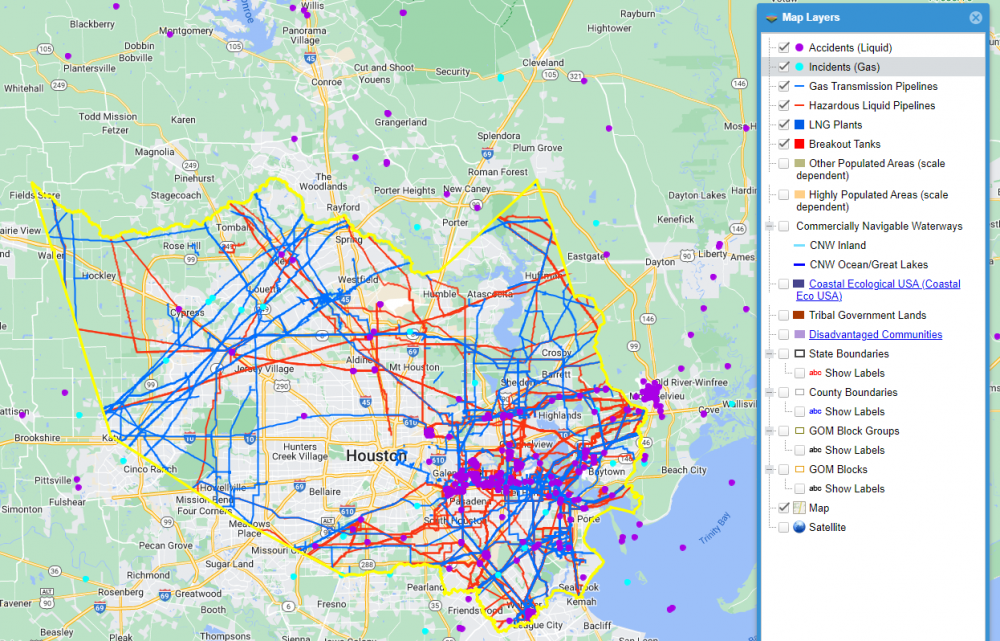Click the State Boundaries square icon
The image size is (1000, 641).
tap(799, 354)
